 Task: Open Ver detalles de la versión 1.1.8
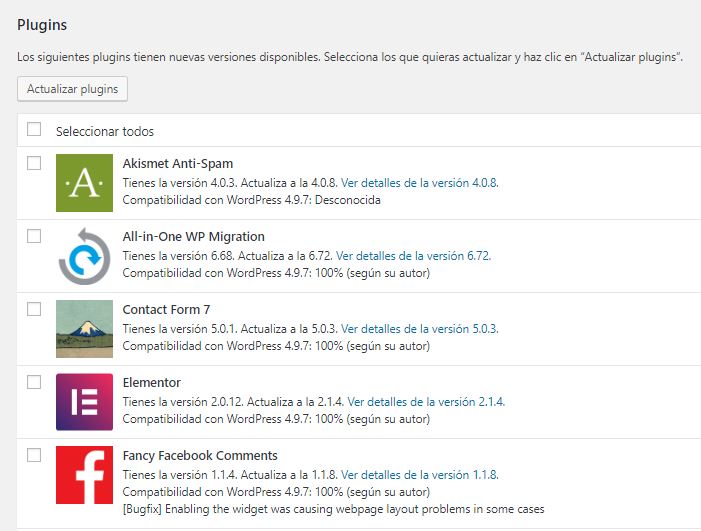point(419,475)
